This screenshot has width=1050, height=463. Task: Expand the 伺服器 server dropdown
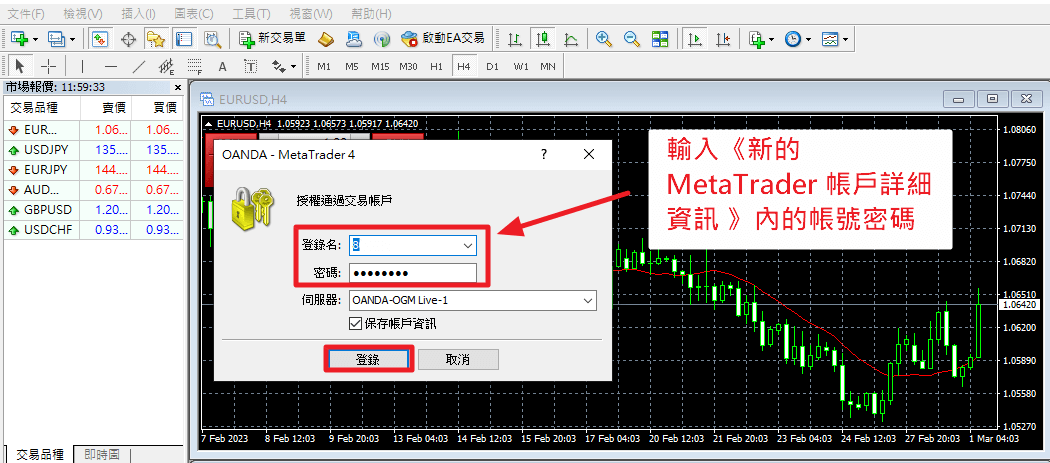[589, 300]
